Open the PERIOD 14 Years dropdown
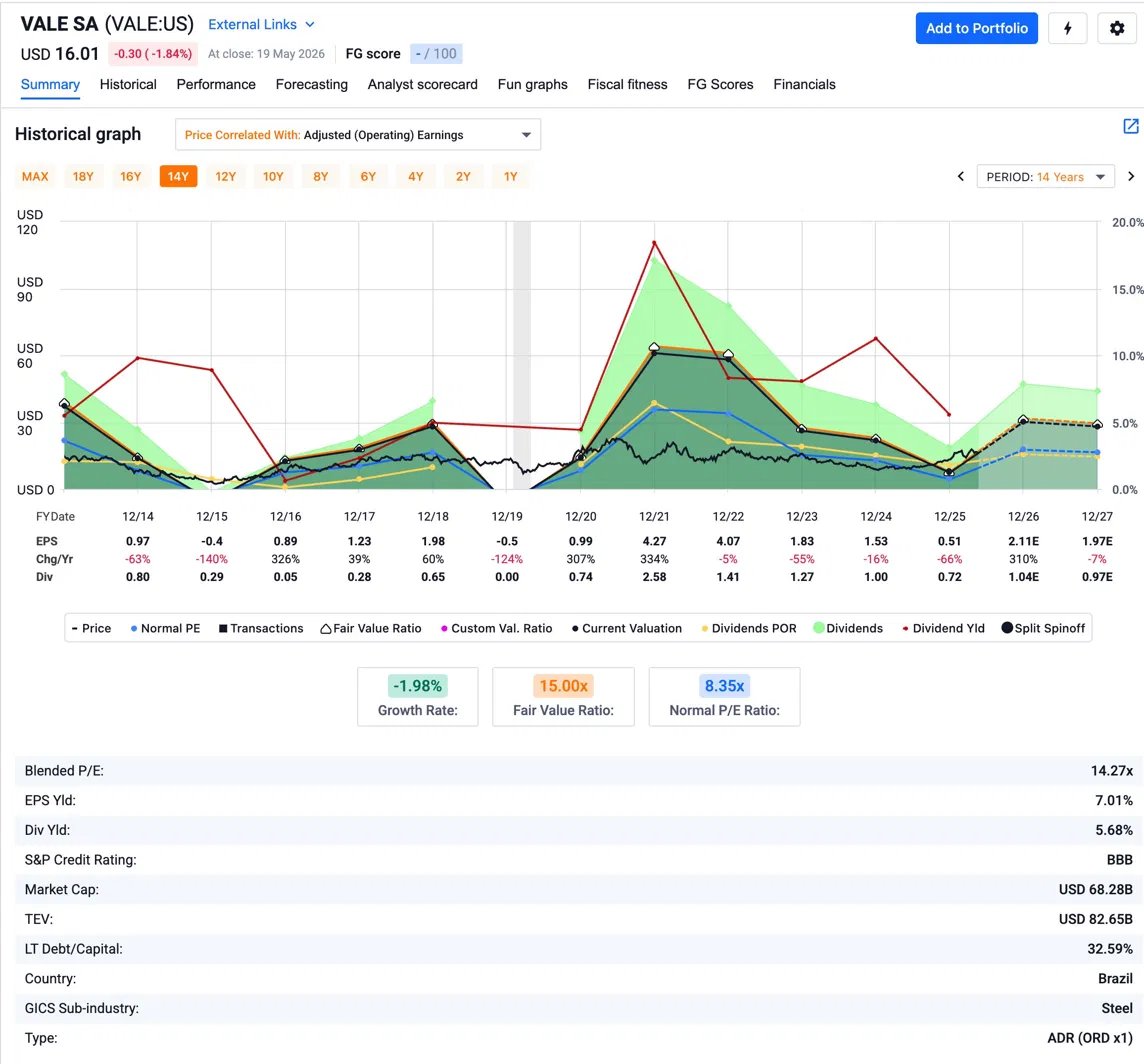This screenshot has height=1064, width=1144. tap(1046, 177)
